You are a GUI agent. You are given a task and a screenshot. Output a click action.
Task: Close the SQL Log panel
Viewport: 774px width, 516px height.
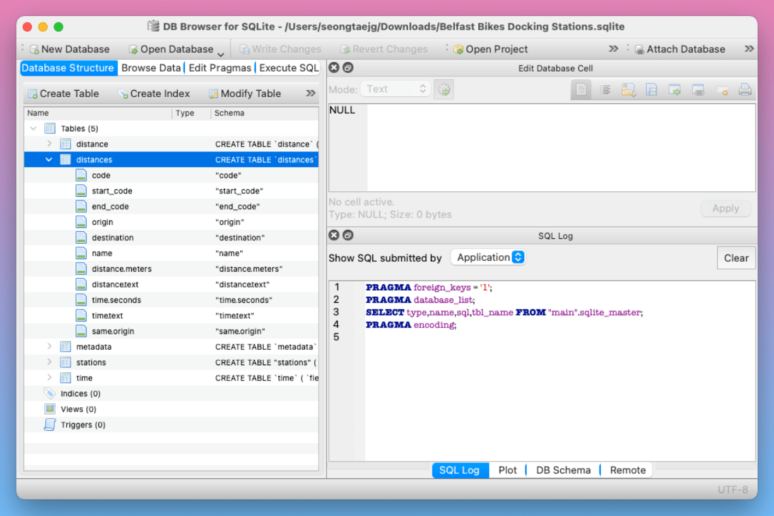coord(333,235)
